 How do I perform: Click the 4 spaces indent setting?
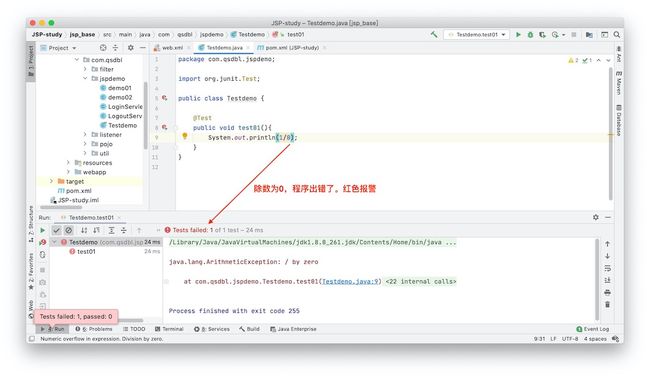tap(595, 339)
